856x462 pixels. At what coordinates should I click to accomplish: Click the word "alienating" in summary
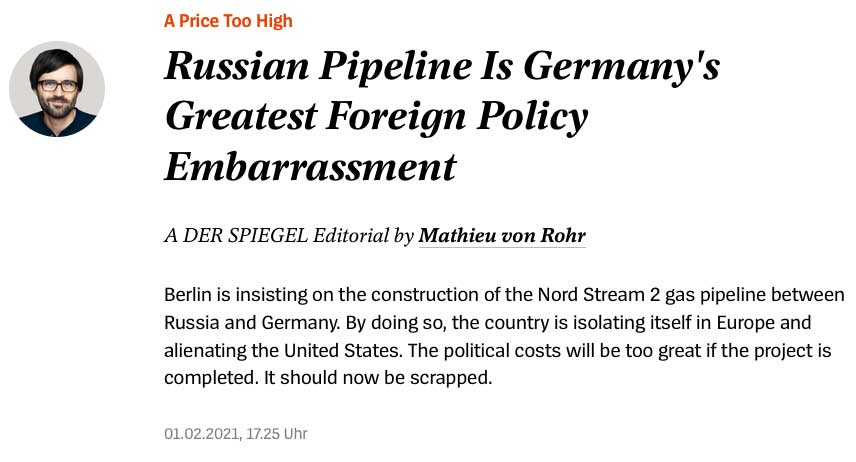203,352
